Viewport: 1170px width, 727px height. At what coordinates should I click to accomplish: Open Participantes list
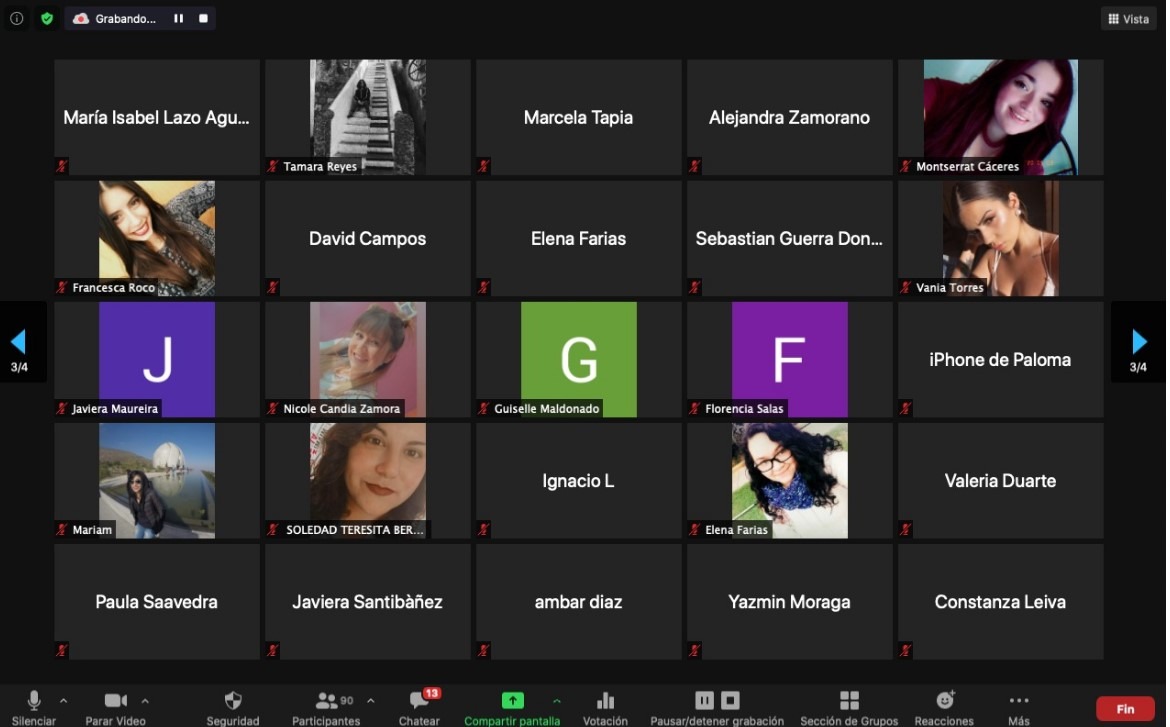[x=326, y=701]
